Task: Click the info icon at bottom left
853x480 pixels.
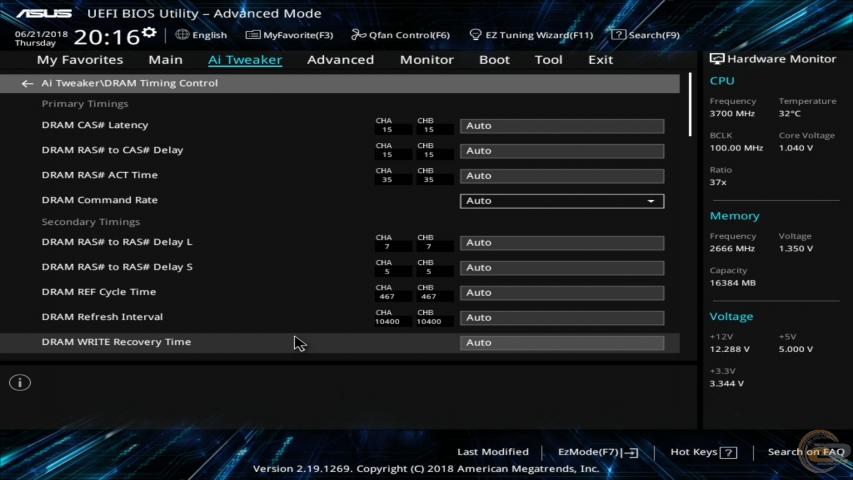Action: 20,383
